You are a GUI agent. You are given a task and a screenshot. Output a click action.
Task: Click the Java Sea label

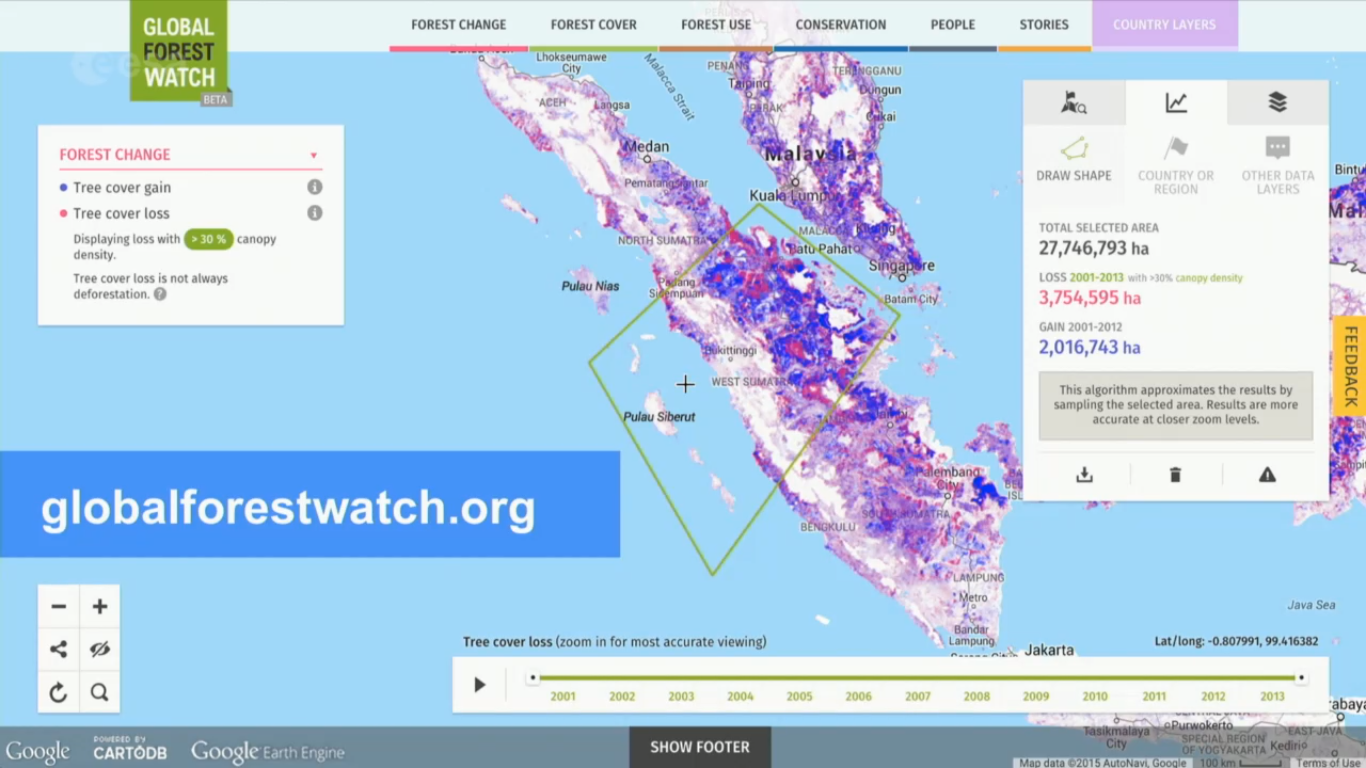coord(1311,605)
